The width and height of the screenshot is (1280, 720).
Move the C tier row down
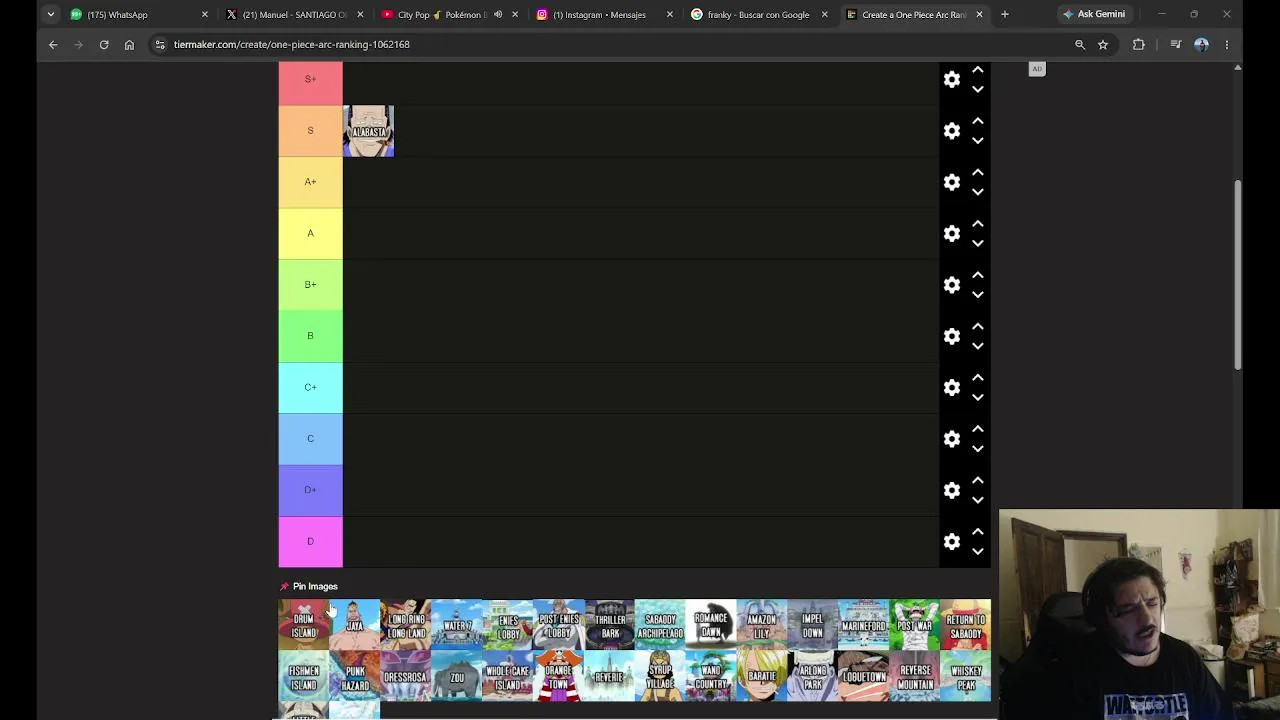pyautogui.click(x=978, y=449)
